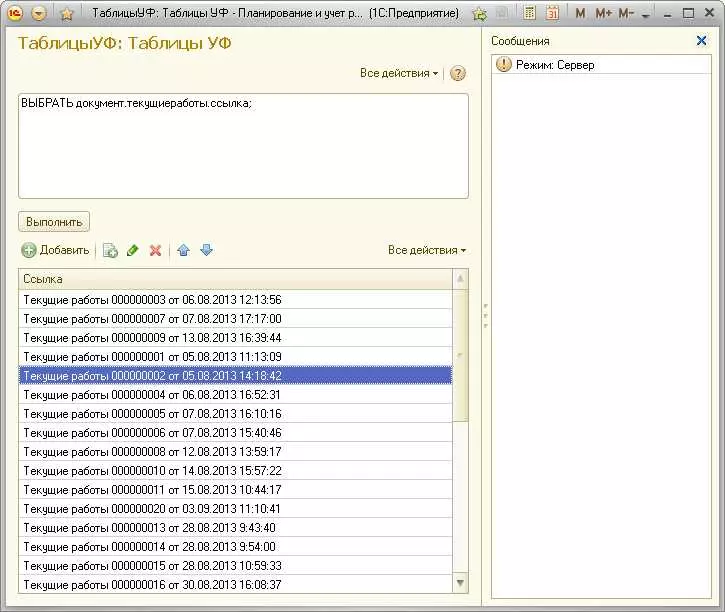Click the M memory button

click(580, 13)
